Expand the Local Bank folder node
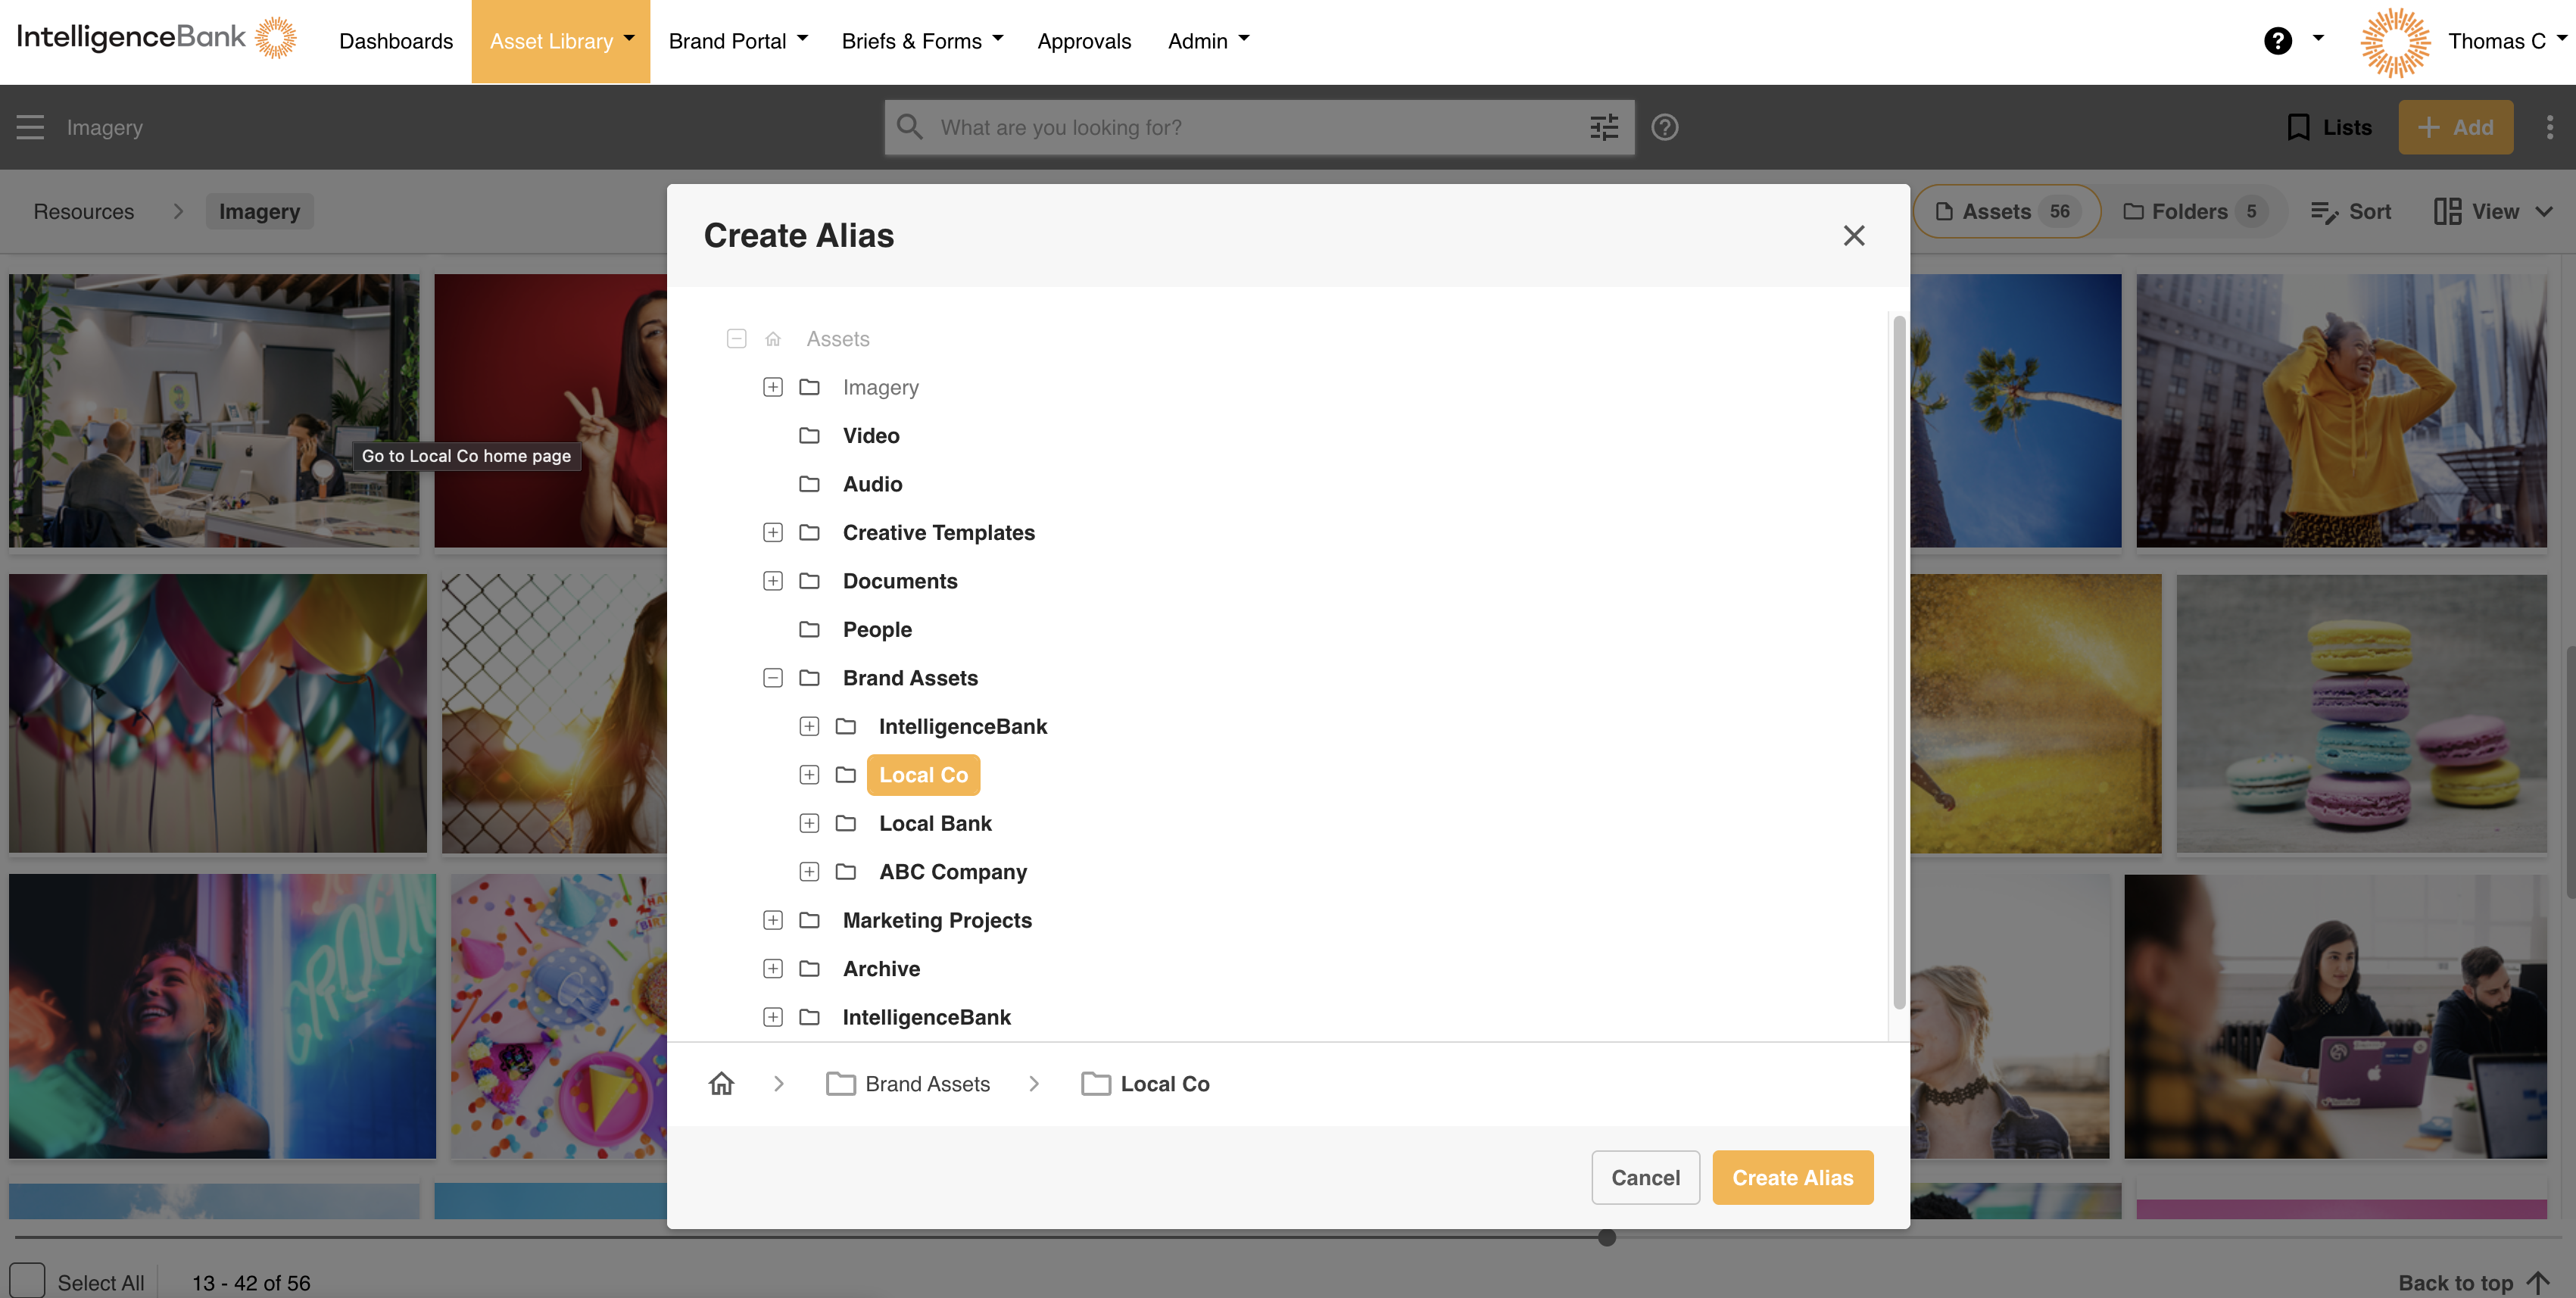The width and height of the screenshot is (2576, 1298). point(809,824)
